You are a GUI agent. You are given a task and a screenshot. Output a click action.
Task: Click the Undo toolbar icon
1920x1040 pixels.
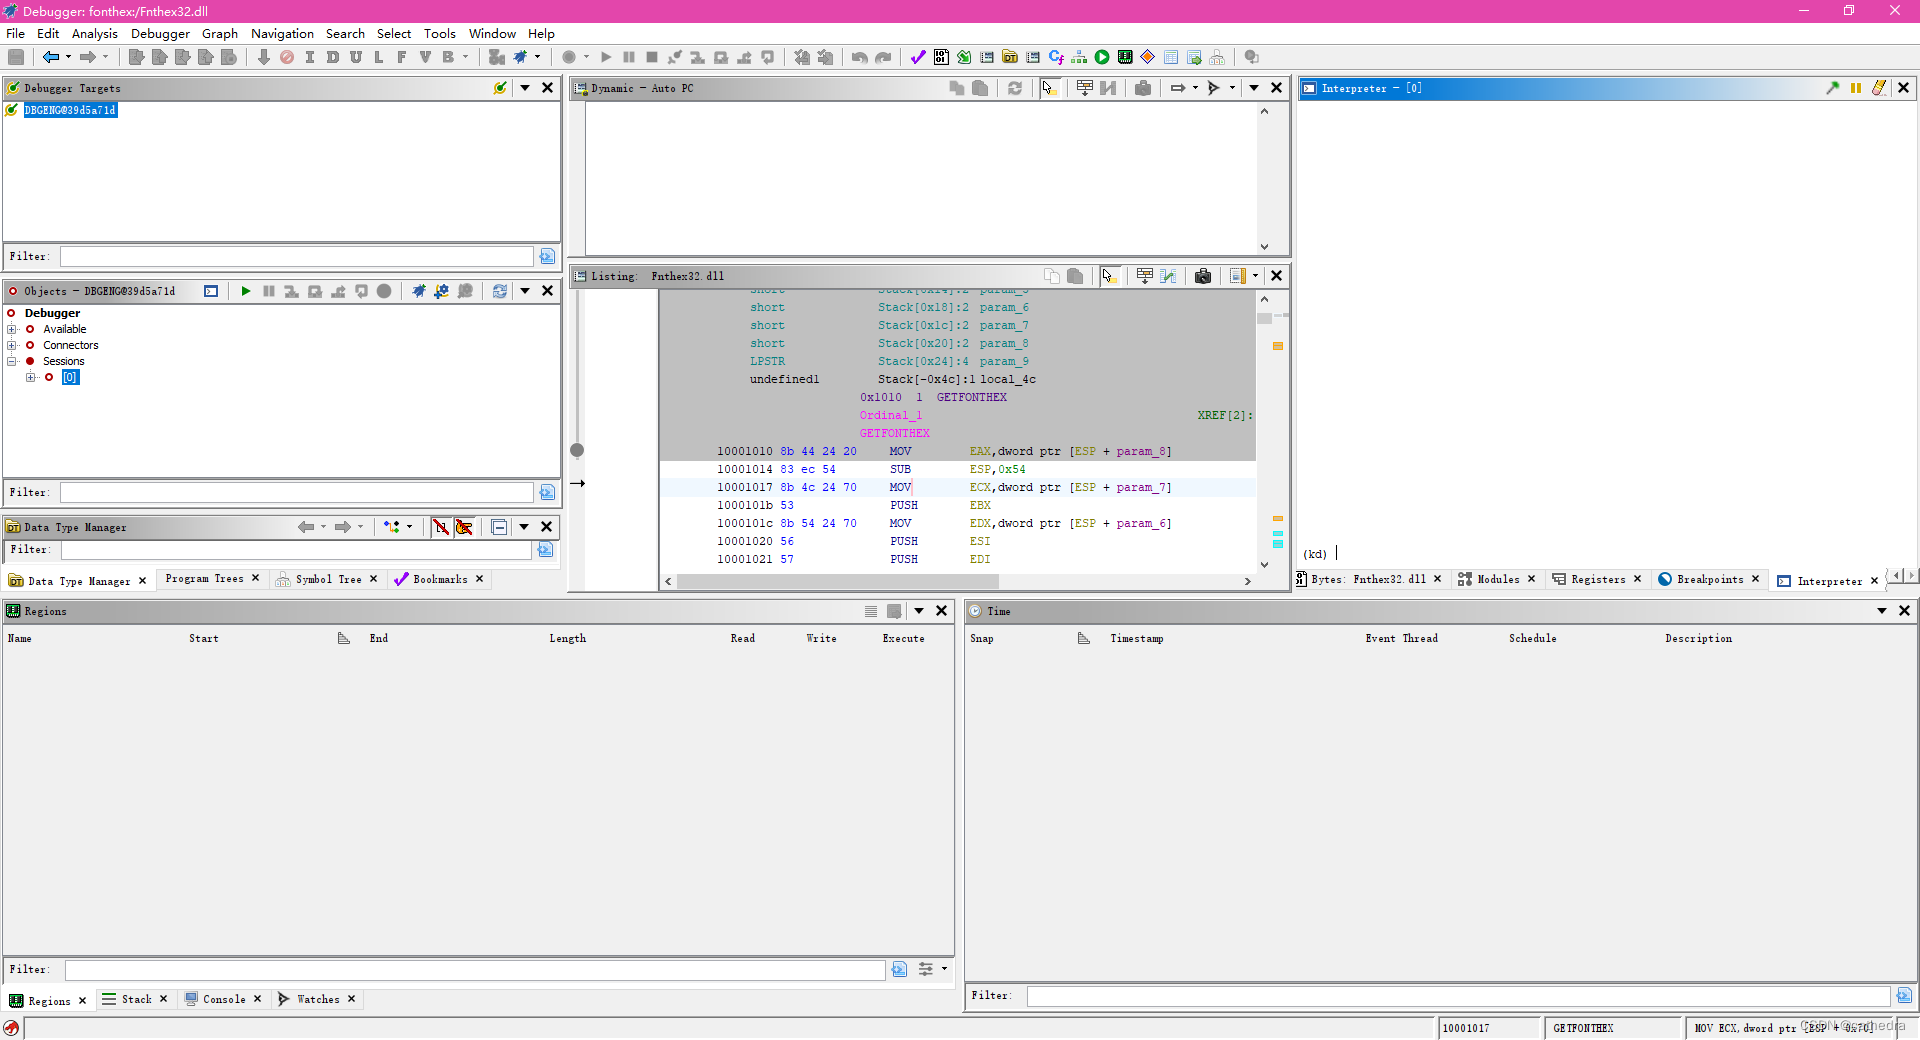pyautogui.click(x=859, y=57)
